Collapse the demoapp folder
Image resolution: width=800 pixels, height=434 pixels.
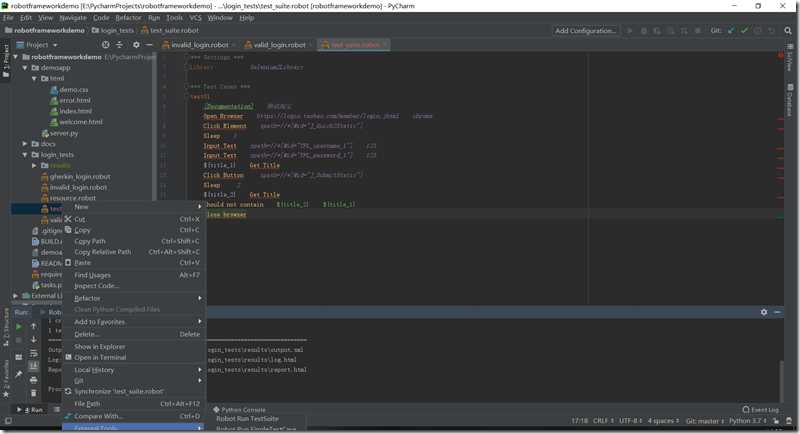(x=25, y=68)
